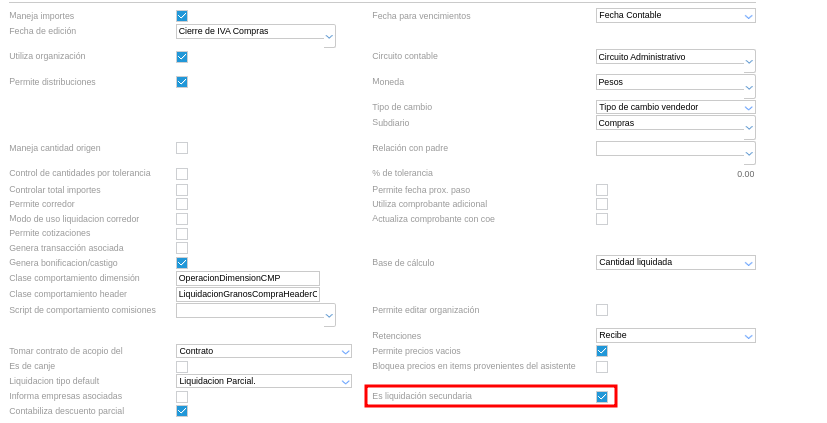This screenshot has width=827, height=423.
Task: Toggle Permite precios vacíos checkbox
Action: tap(602, 351)
